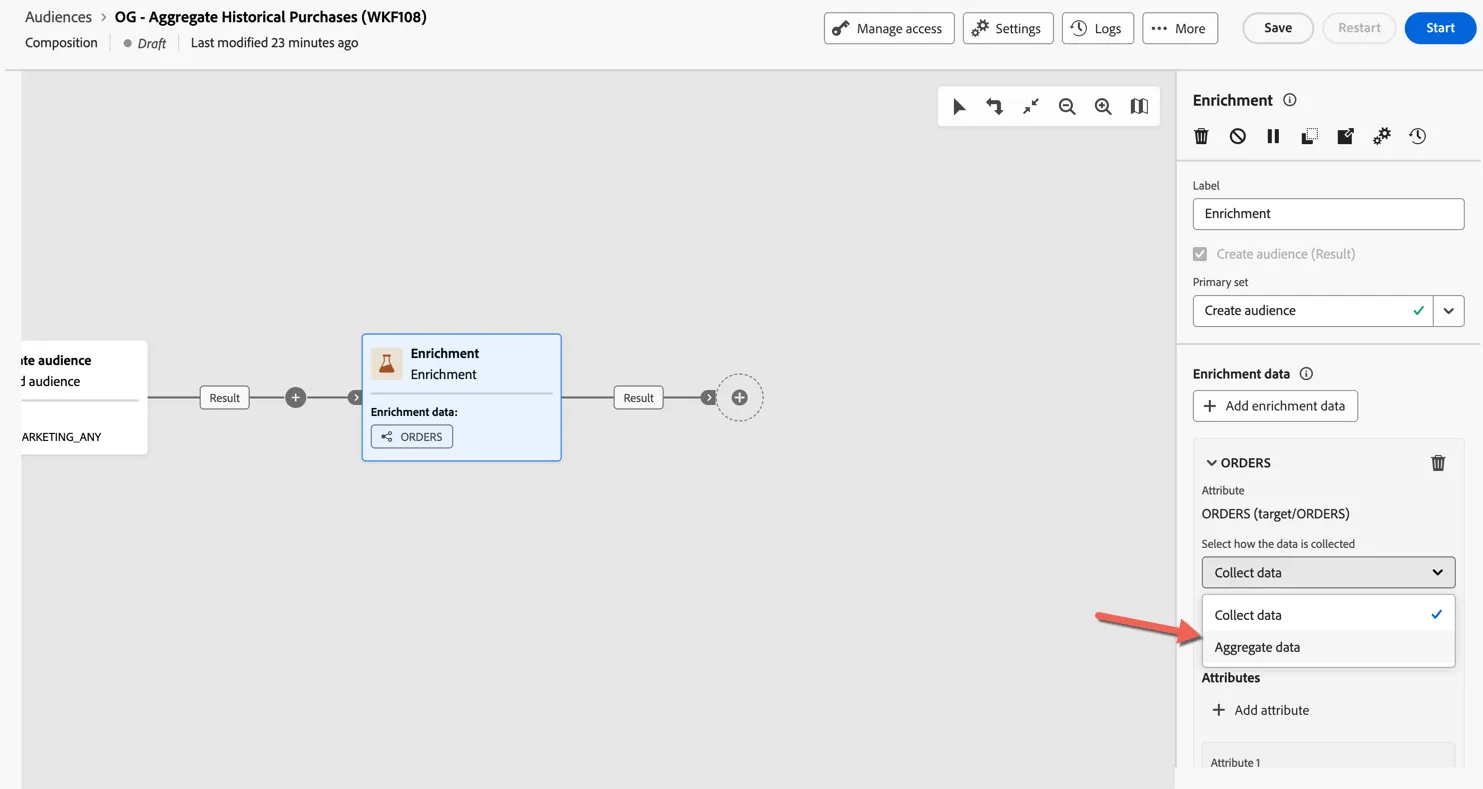Select the pointer selection tool on canvas
The width and height of the screenshot is (1483, 789).
(x=959, y=106)
